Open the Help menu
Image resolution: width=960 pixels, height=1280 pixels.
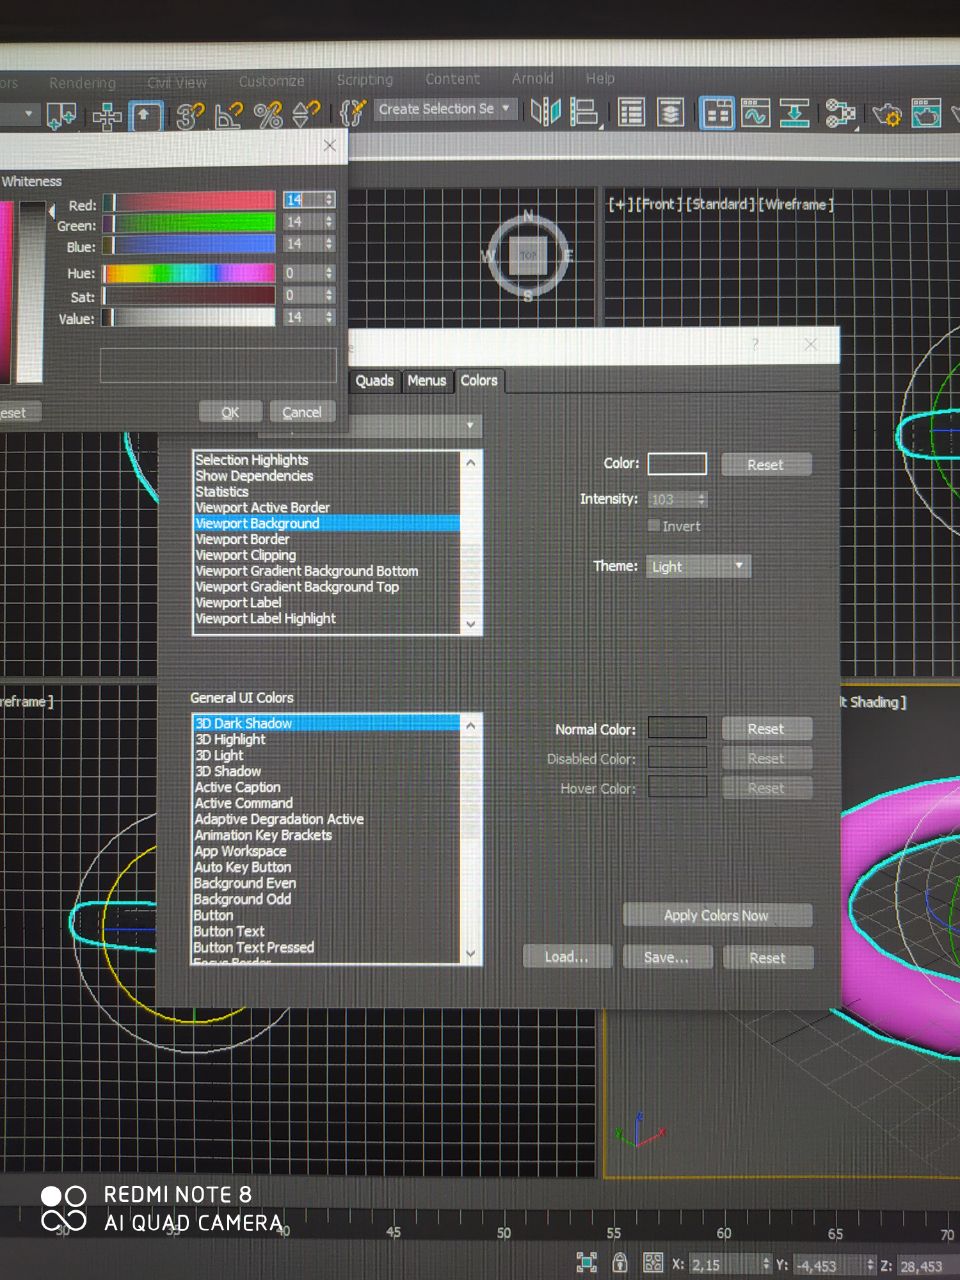tap(601, 78)
